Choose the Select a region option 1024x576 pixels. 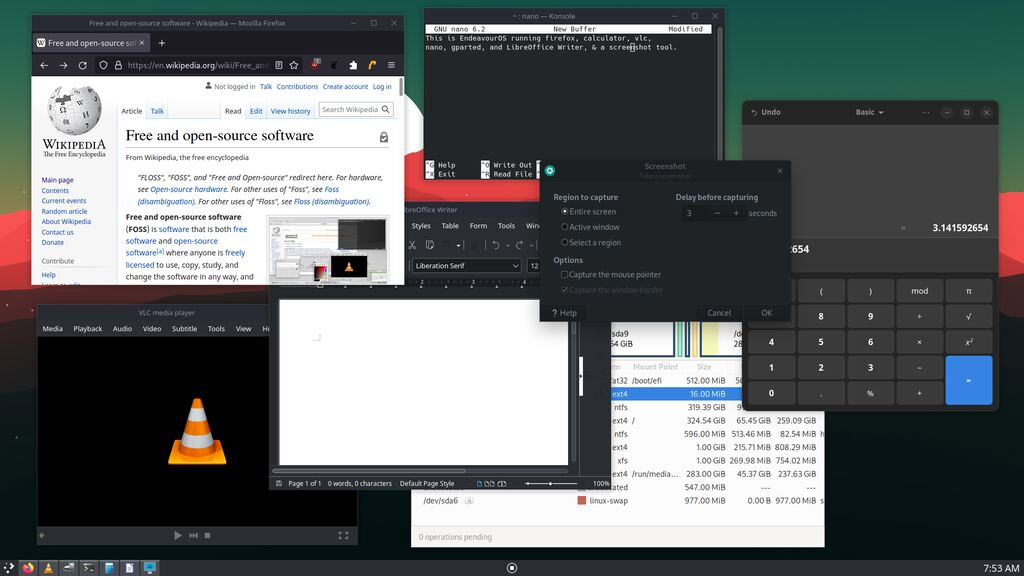[565, 242]
